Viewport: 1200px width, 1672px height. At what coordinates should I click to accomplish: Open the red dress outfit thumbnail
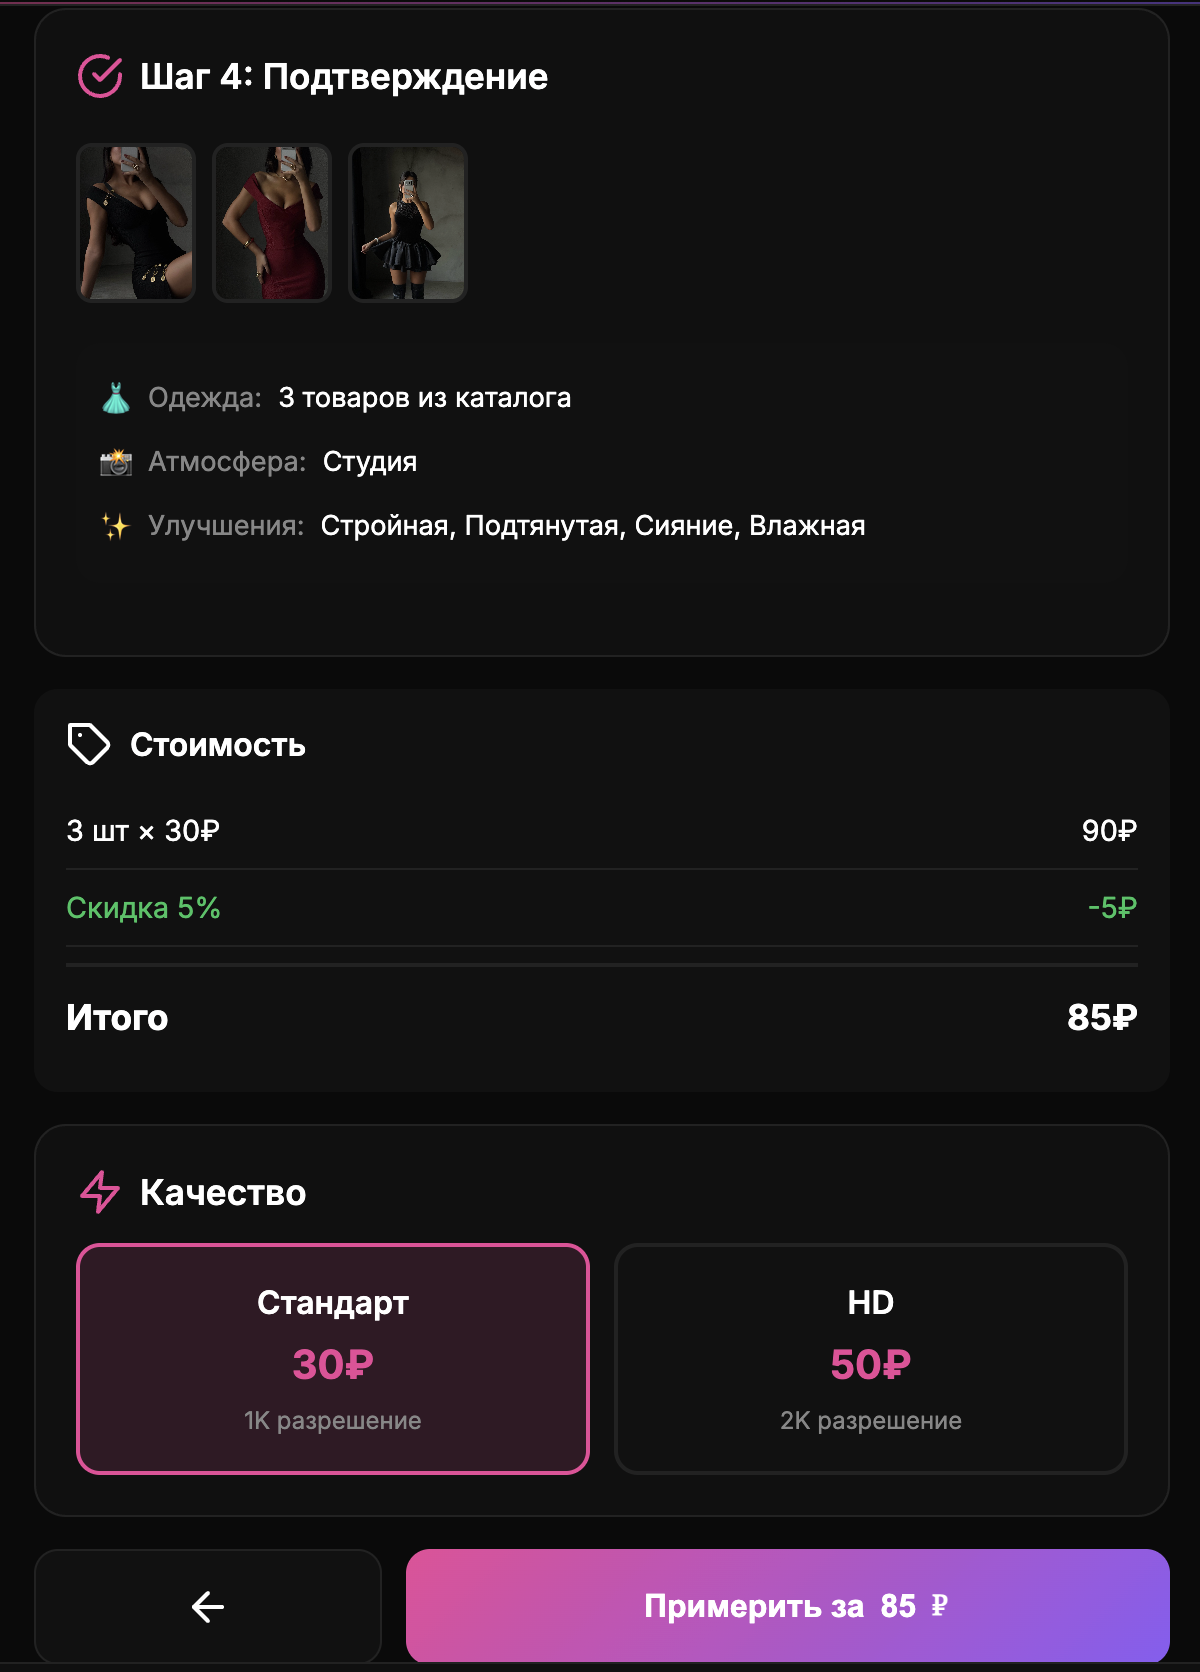click(x=272, y=222)
